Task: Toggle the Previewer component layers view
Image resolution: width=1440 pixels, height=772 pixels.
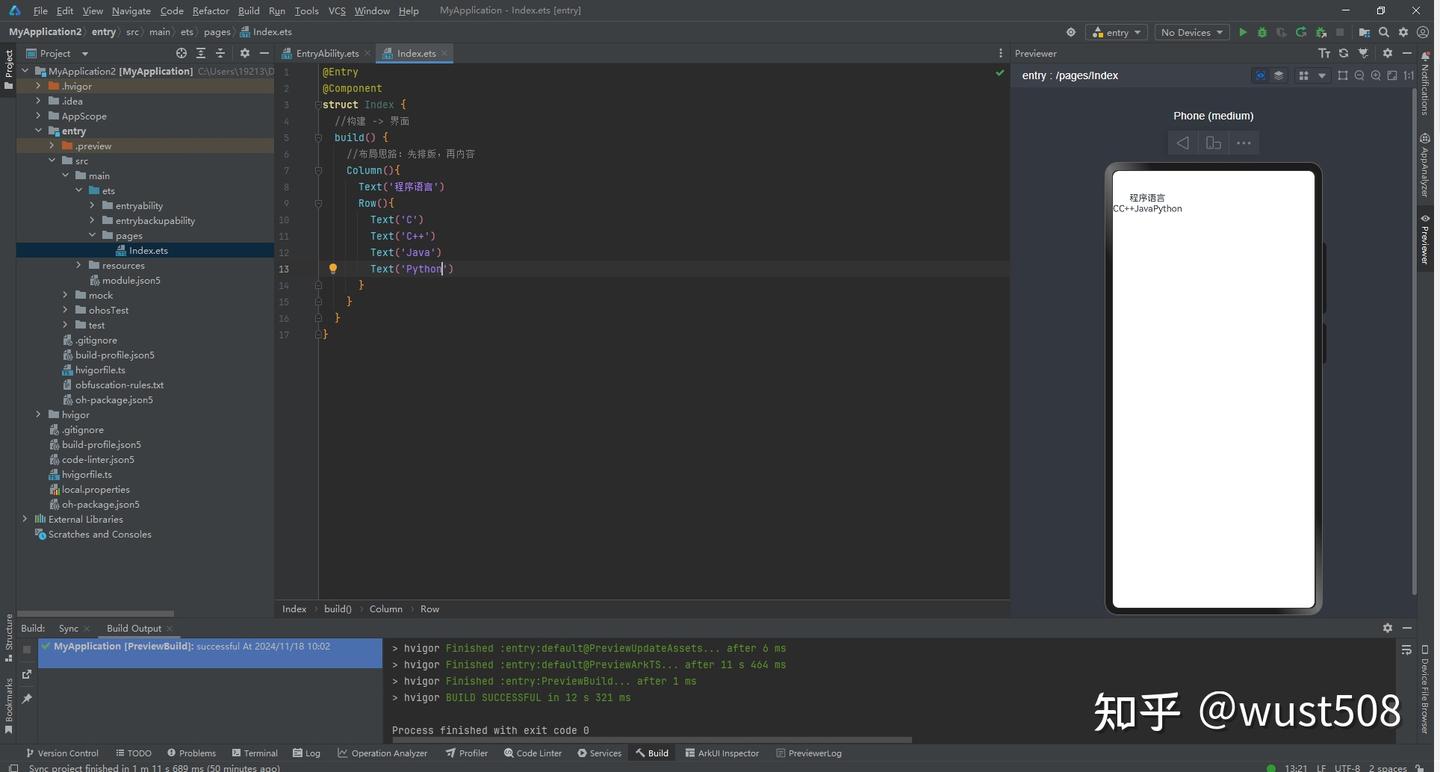Action: click(x=1278, y=76)
